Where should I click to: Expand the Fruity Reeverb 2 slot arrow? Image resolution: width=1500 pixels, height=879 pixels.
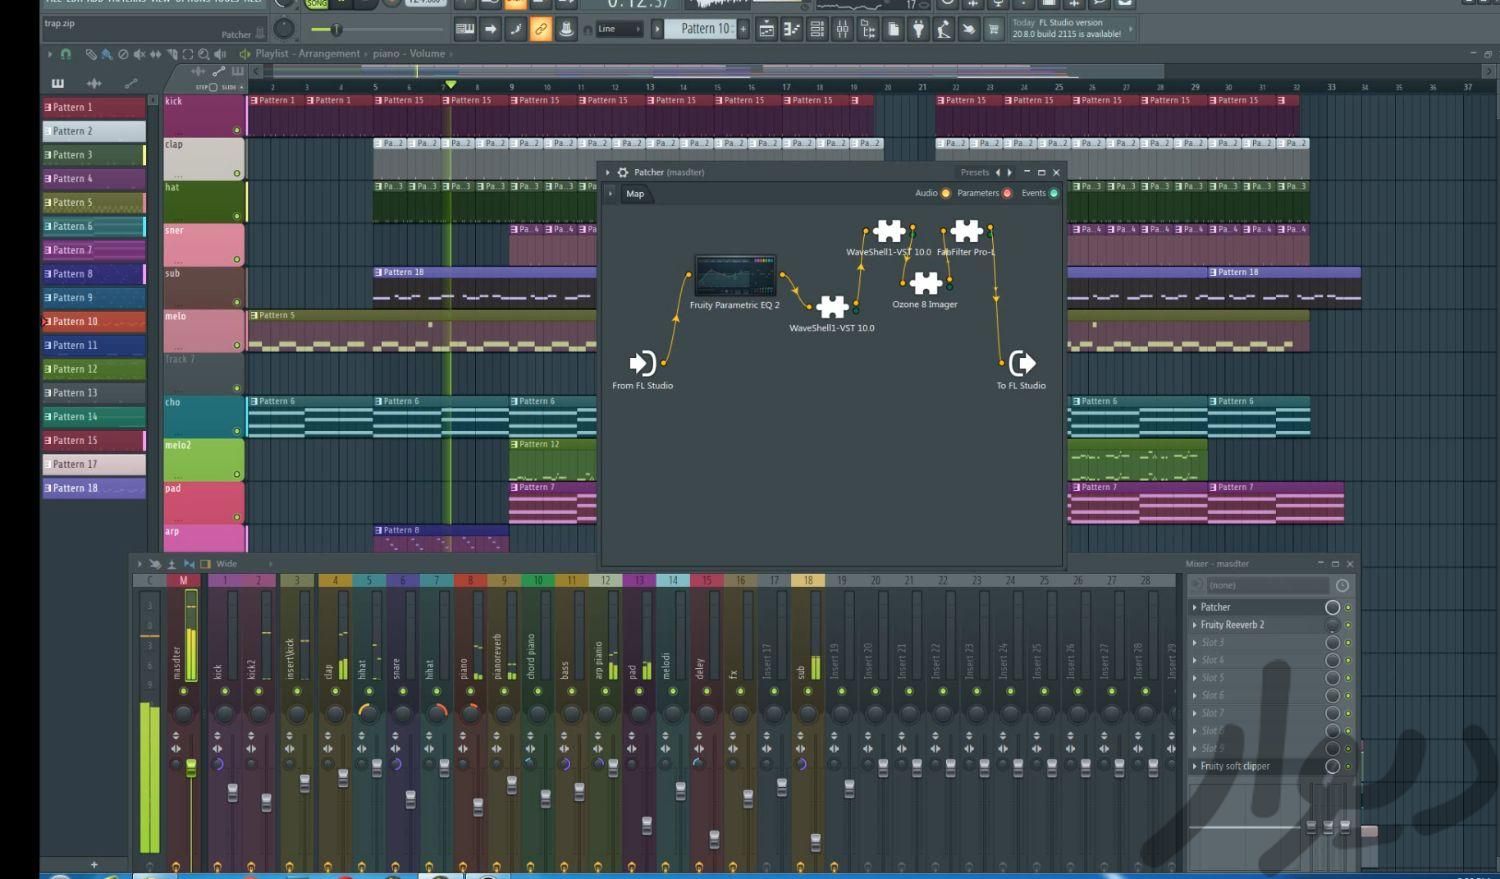(x=1194, y=625)
